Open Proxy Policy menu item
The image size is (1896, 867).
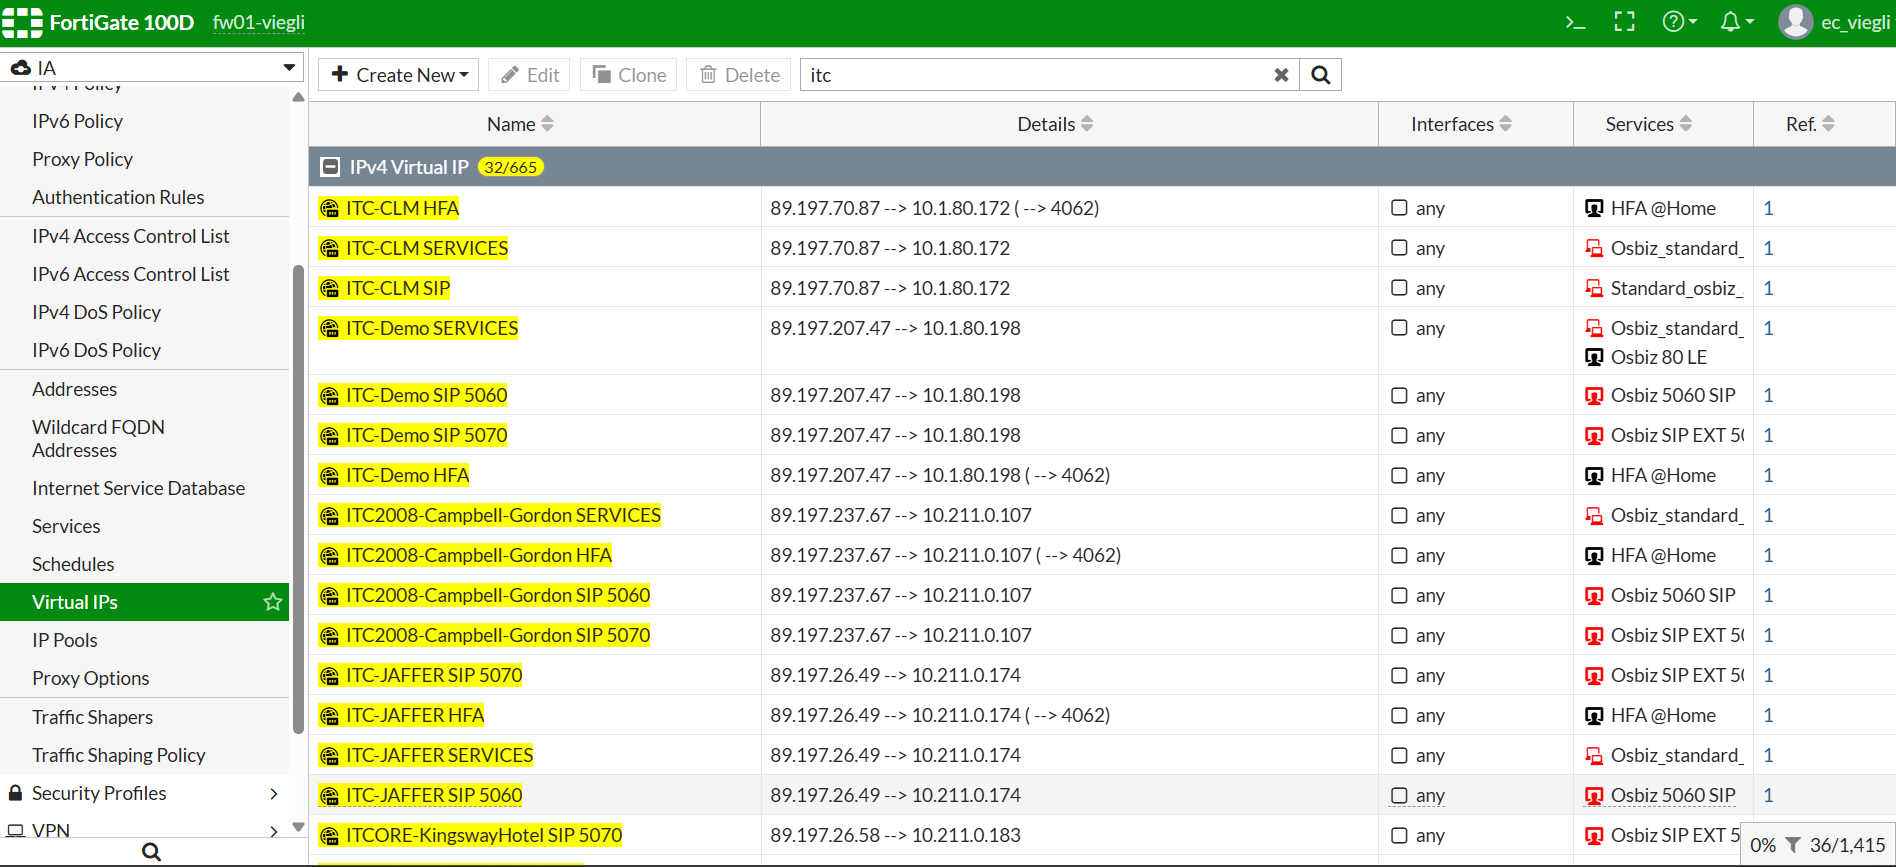tap(82, 159)
